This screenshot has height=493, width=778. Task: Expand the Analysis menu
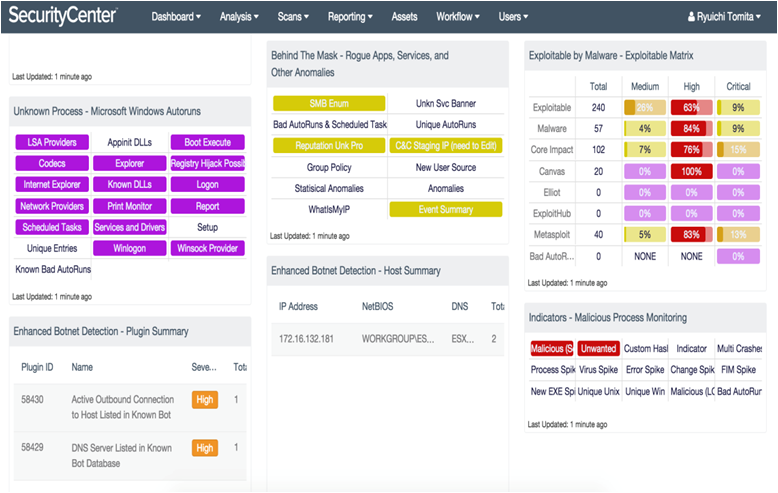(x=239, y=16)
